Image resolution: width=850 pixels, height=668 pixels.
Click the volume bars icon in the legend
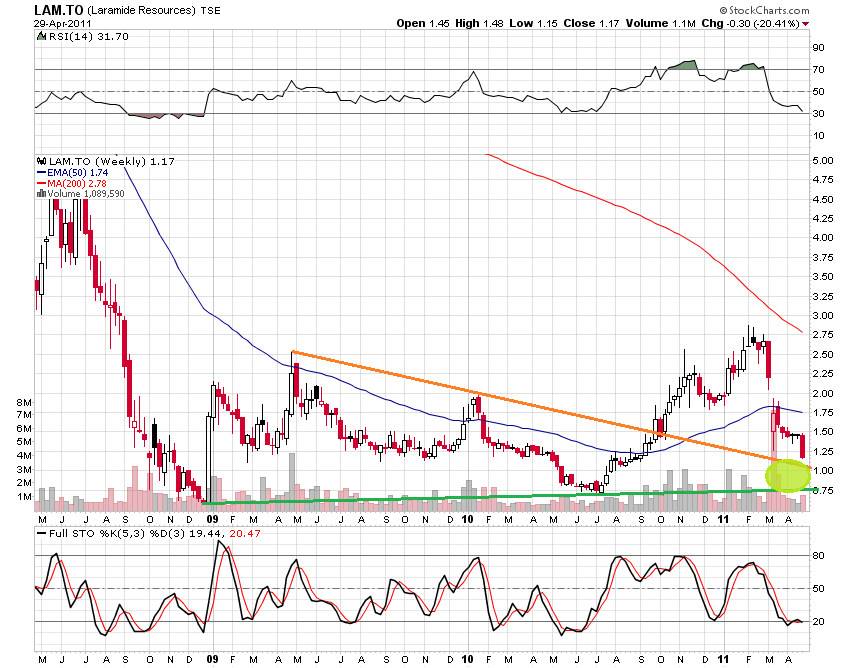[41, 194]
